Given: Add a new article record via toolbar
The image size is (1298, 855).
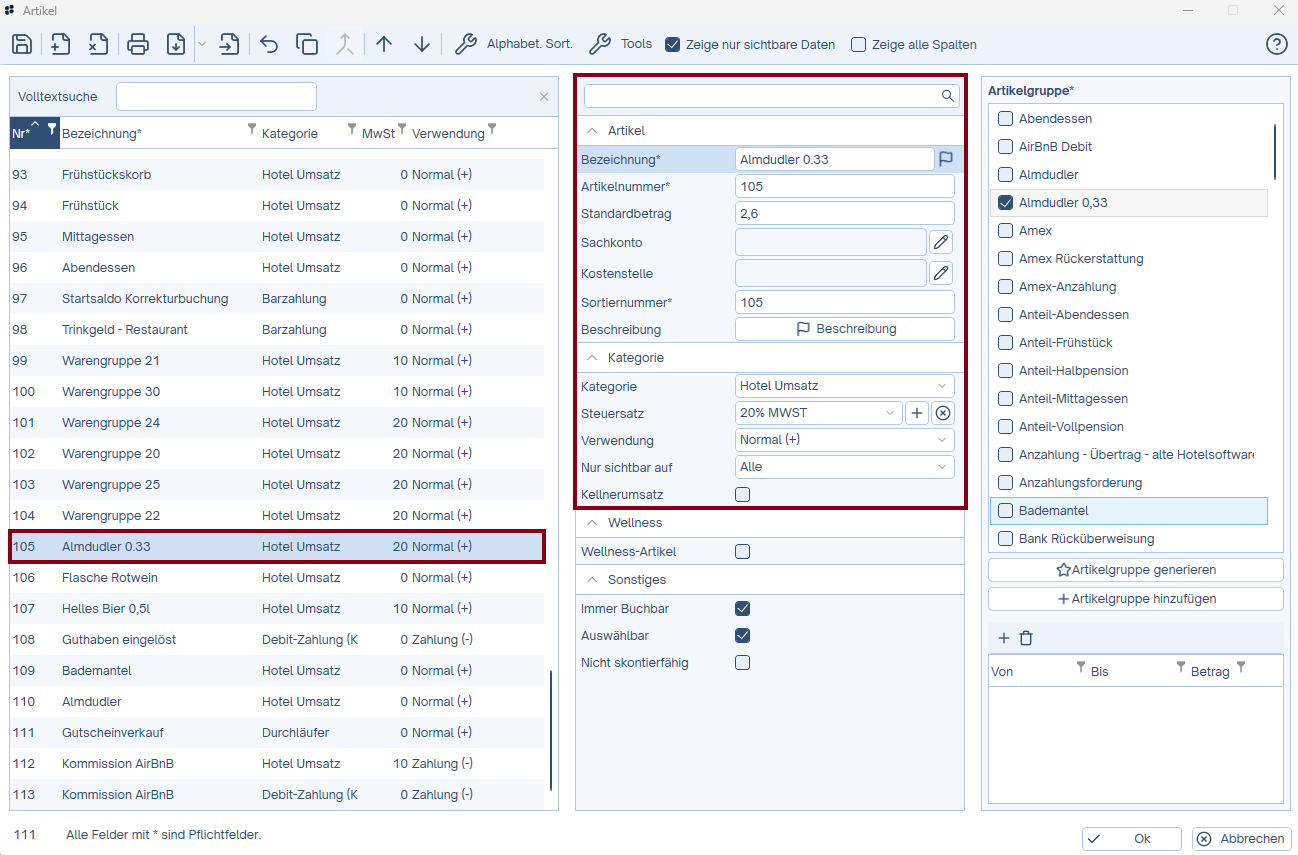Looking at the screenshot, I should click(x=60, y=44).
